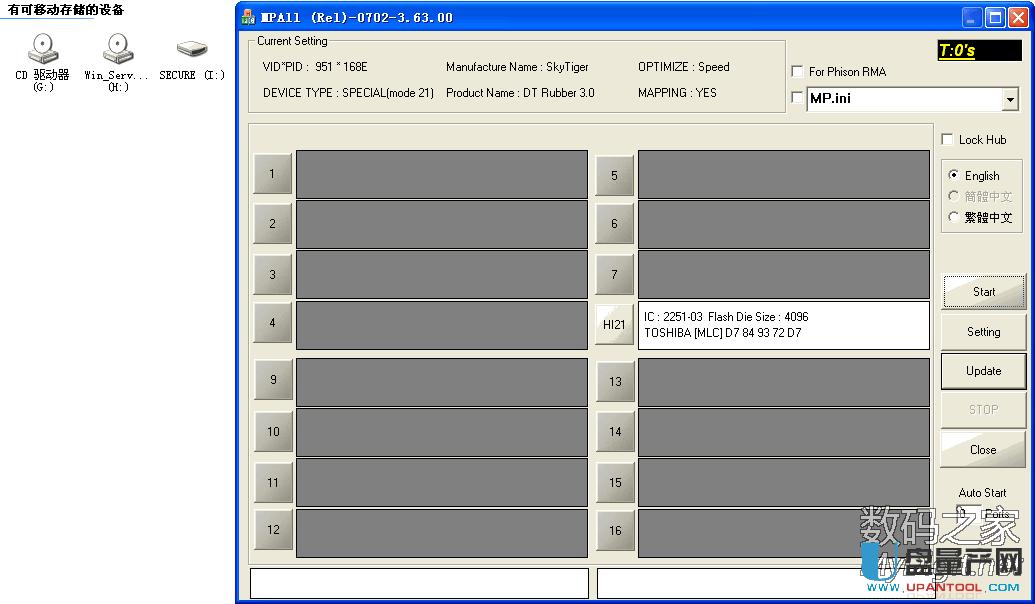Enable the MP.ini checkbox
The height and width of the screenshot is (604, 1035).
796,97
